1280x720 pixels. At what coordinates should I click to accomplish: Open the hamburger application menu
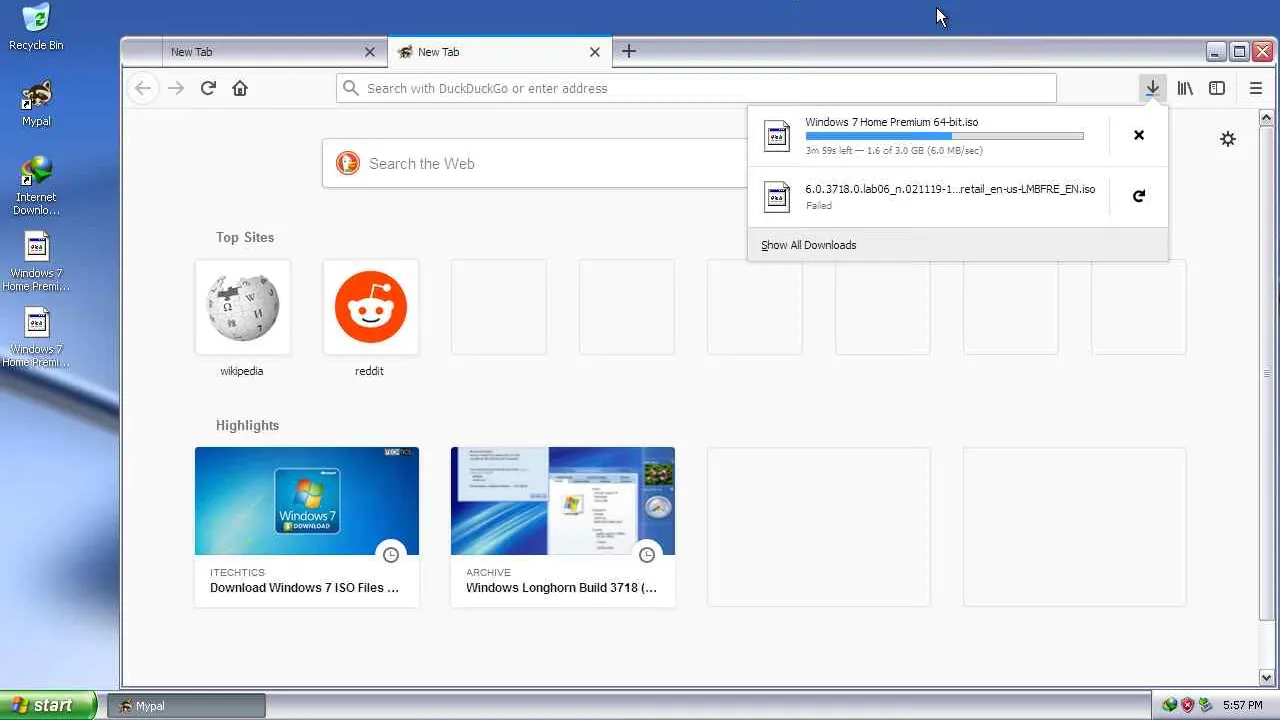[x=1256, y=88]
